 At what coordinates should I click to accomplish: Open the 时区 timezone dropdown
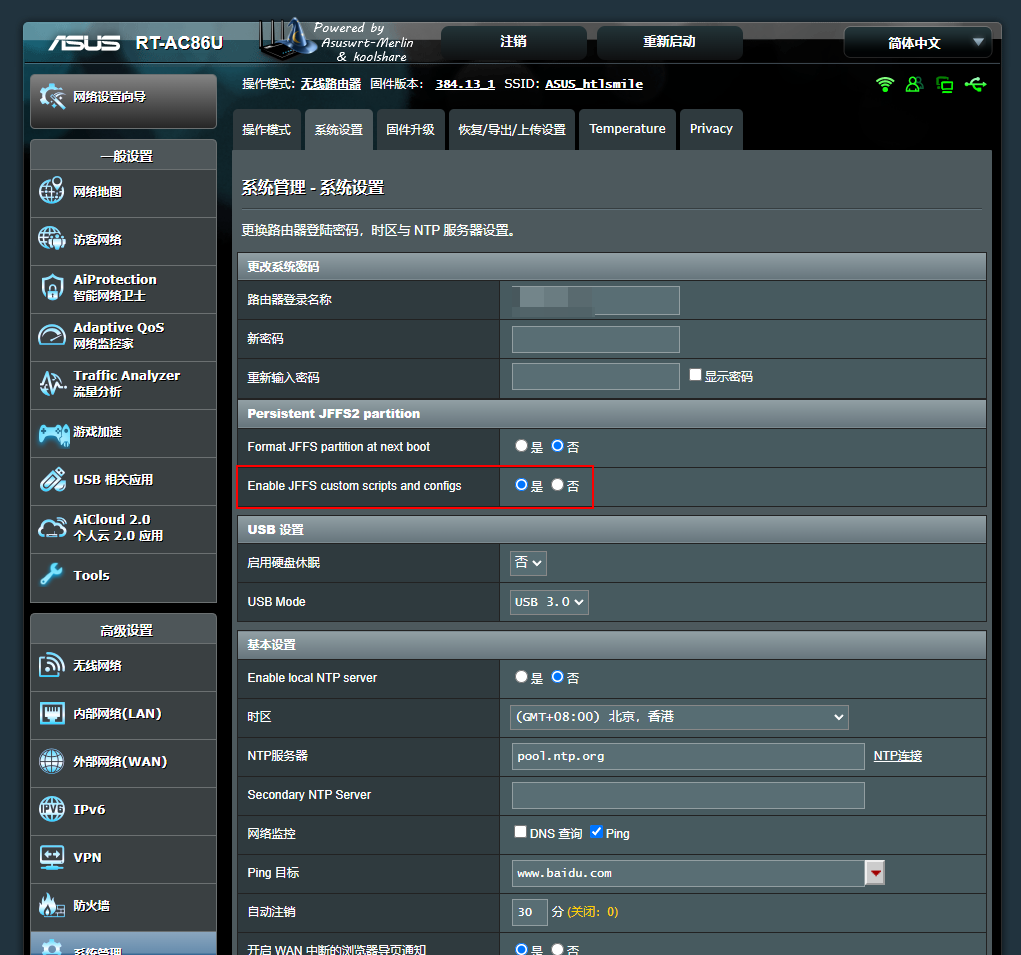(679, 717)
